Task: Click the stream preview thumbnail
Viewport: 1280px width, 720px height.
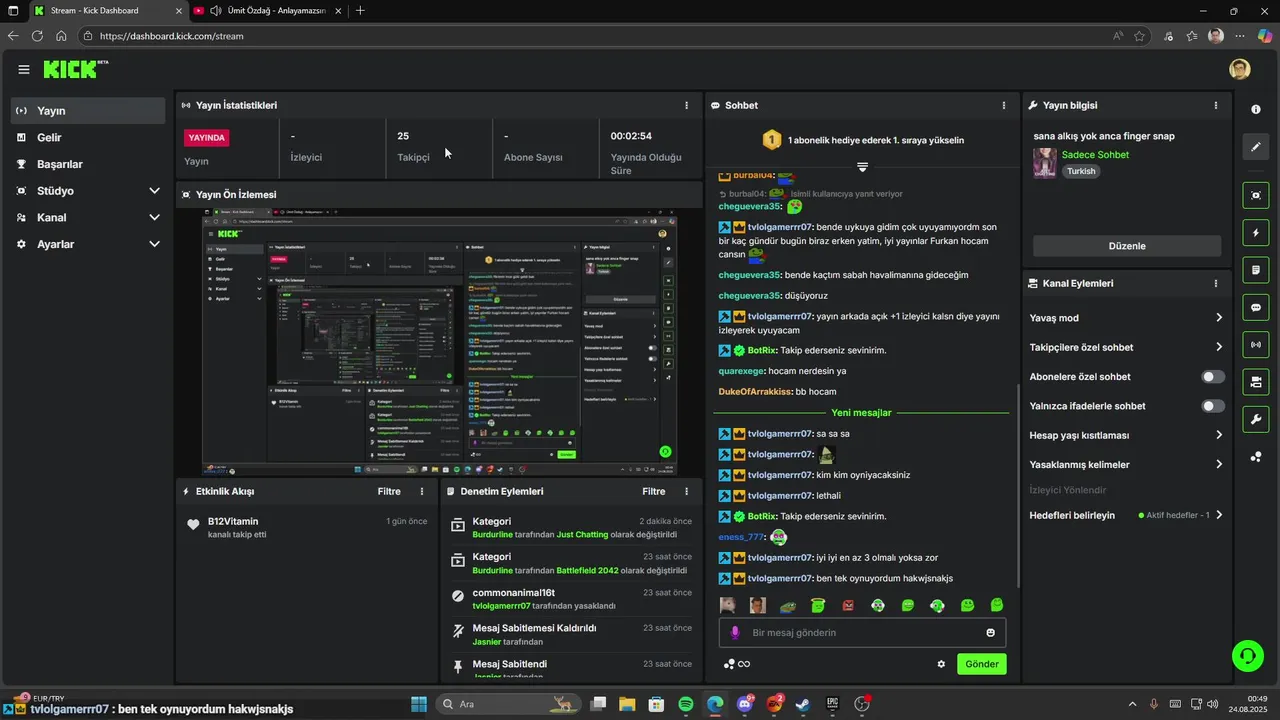Action: [439, 342]
